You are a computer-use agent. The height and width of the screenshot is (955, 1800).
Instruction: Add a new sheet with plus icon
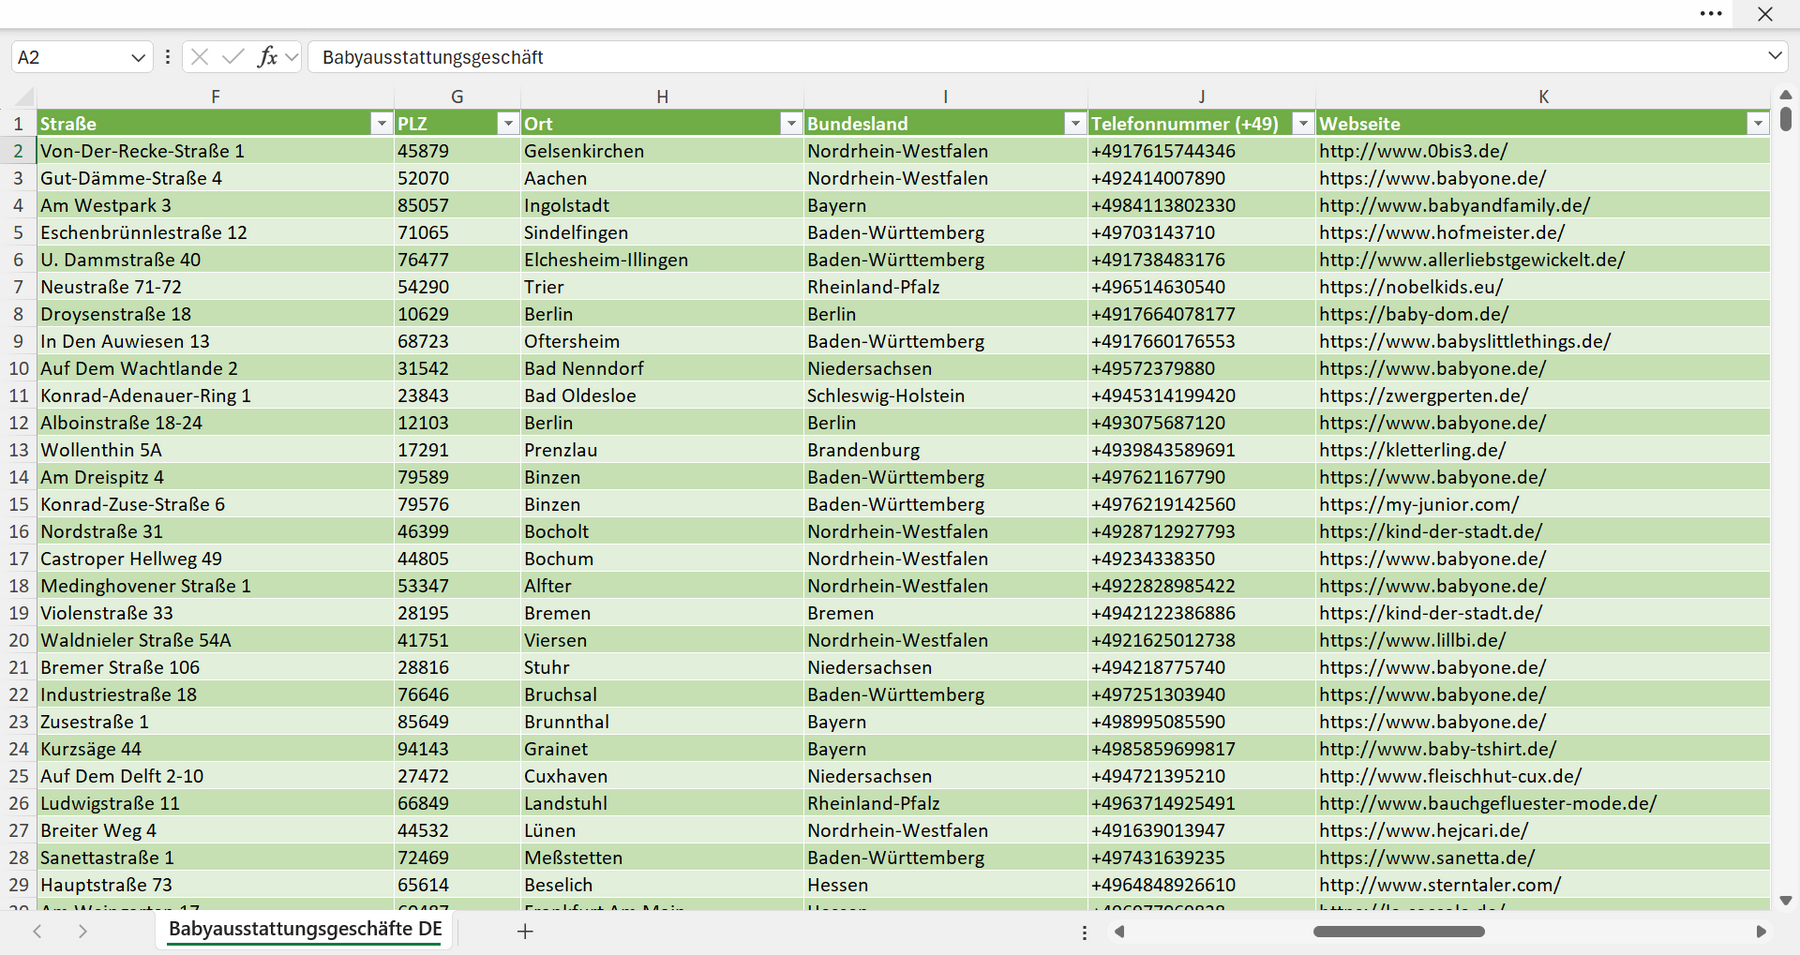tap(525, 931)
